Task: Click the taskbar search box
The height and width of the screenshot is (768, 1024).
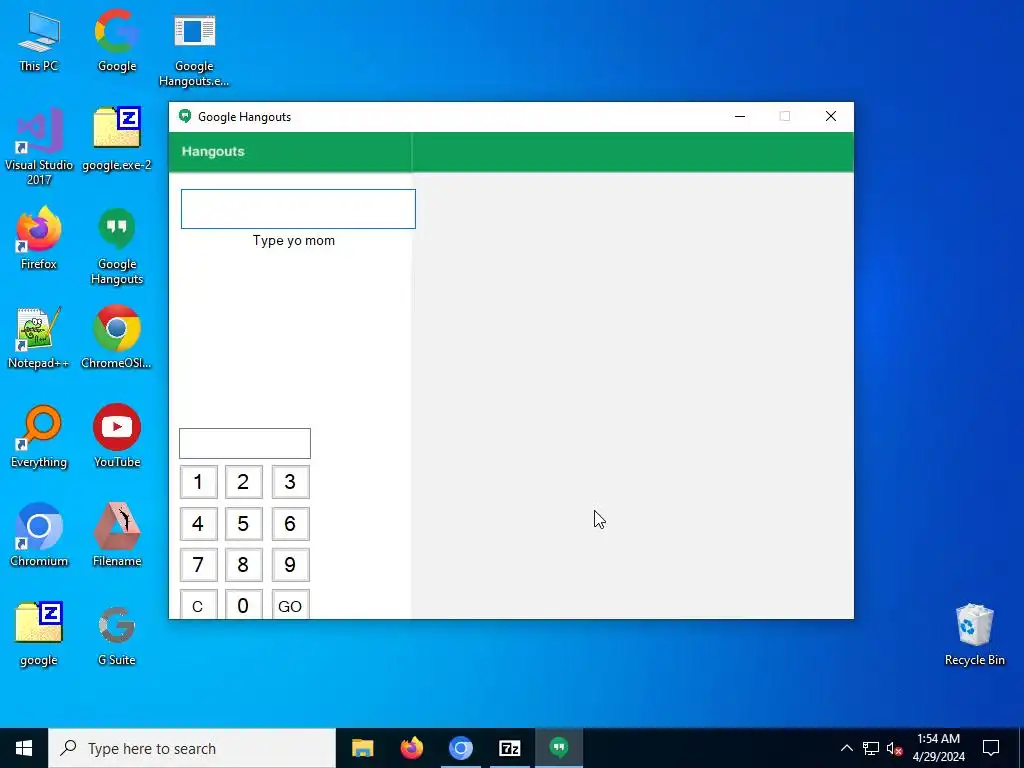Action: [x=192, y=748]
